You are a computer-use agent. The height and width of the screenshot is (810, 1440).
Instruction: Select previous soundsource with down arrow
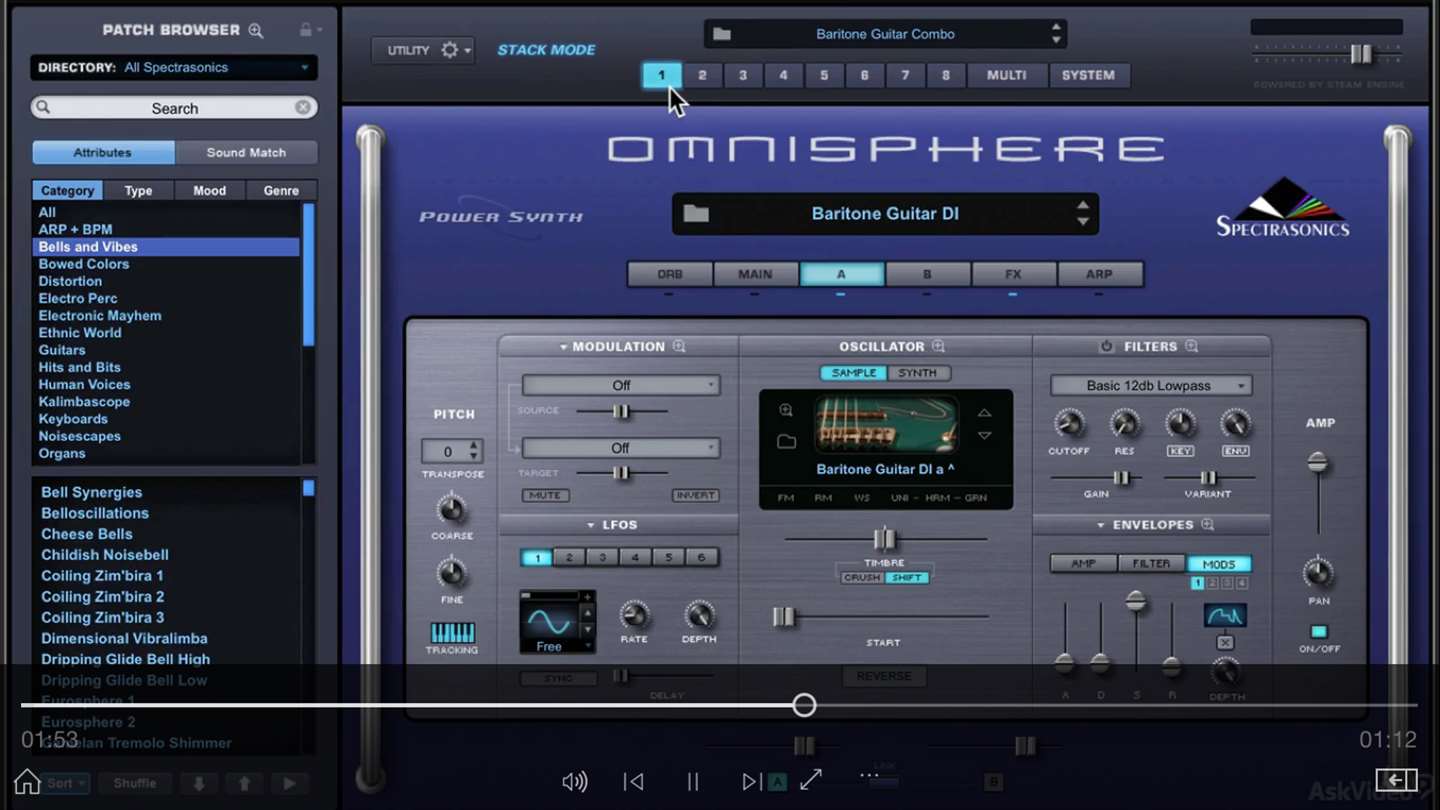click(985, 436)
